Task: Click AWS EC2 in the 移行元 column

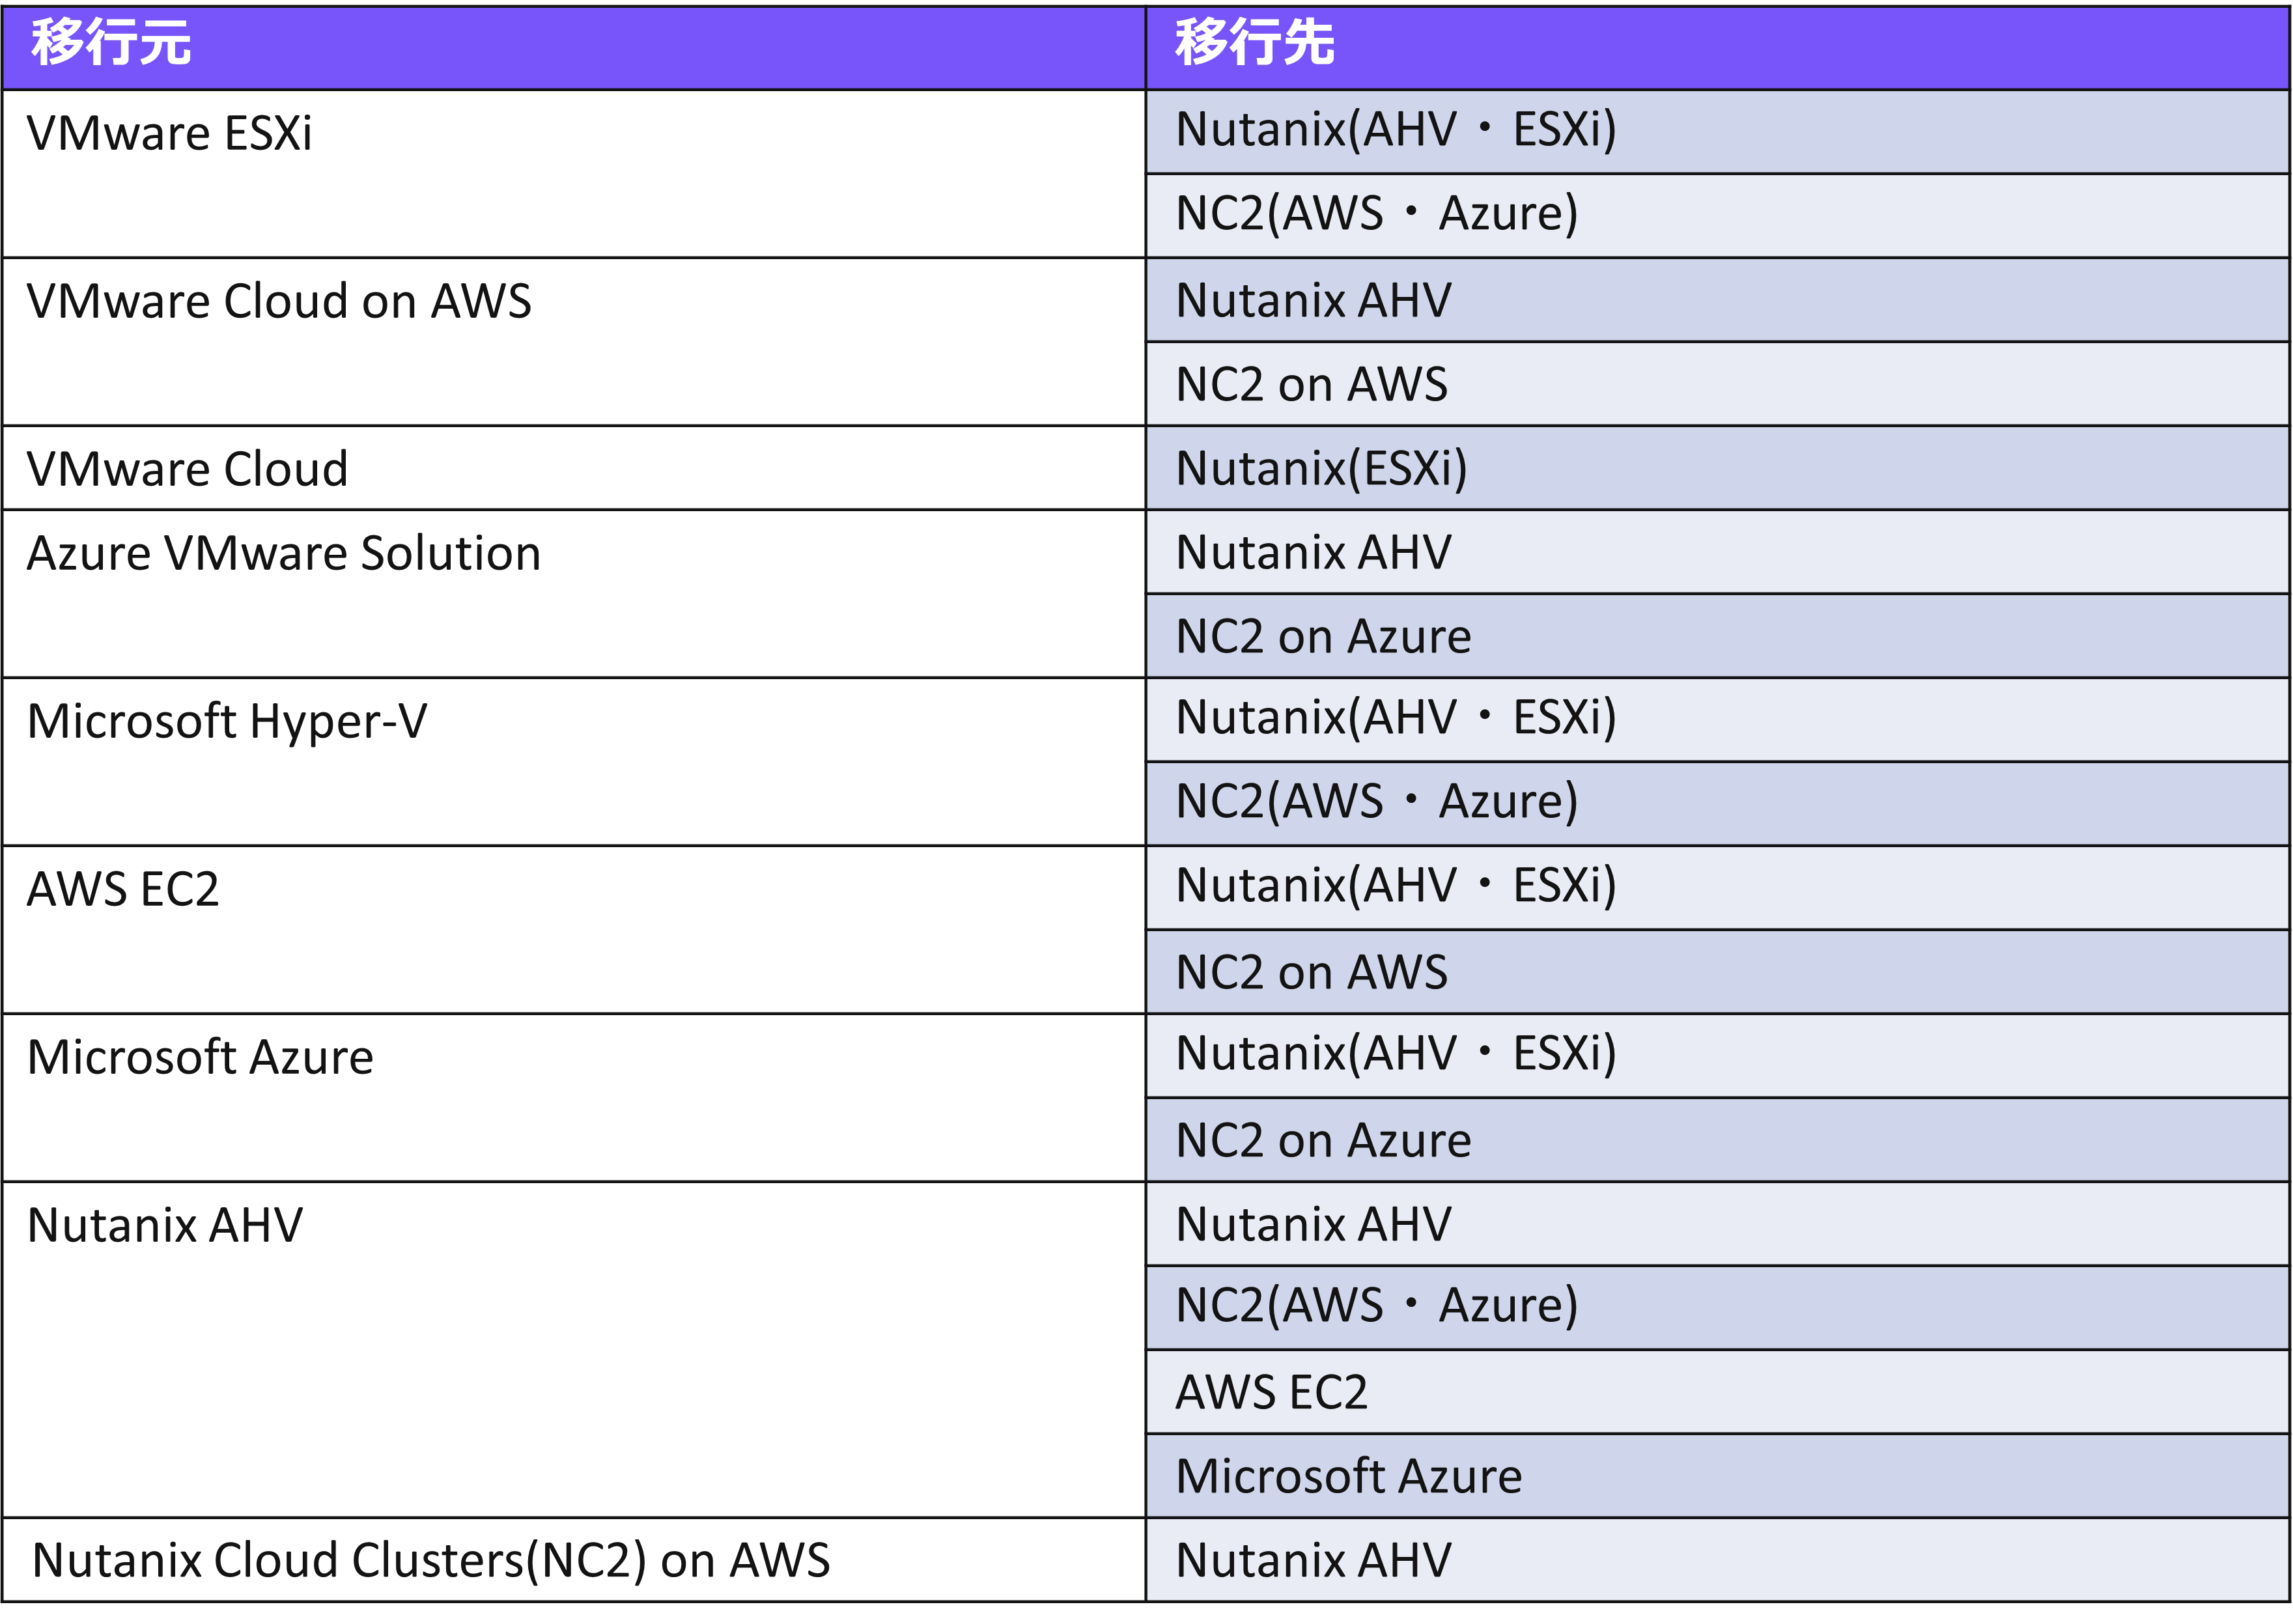Action: pyautogui.click(x=123, y=890)
